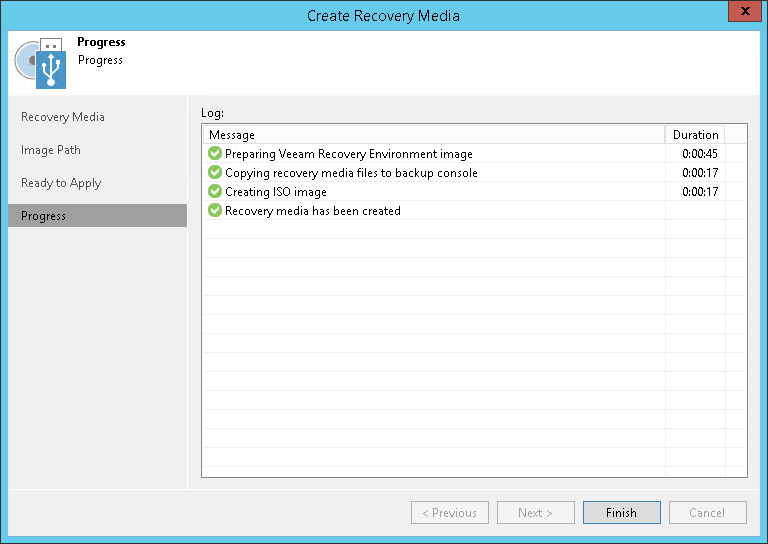Screen dimensions: 768x544
Task: Open the Recovery Media wizard step
Action: (63, 117)
